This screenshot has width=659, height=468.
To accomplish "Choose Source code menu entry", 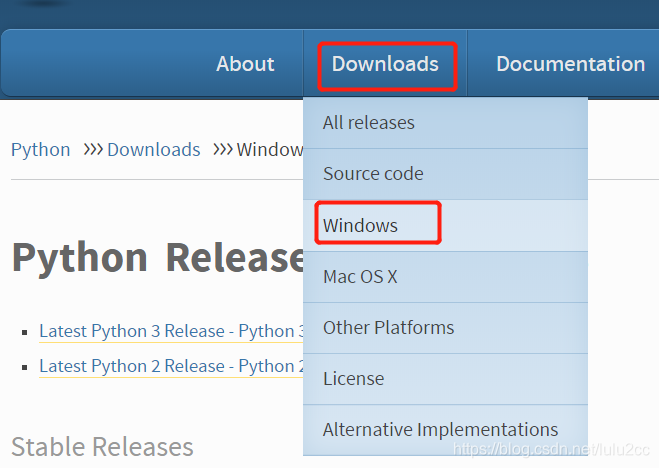I will tap(445, 174).
